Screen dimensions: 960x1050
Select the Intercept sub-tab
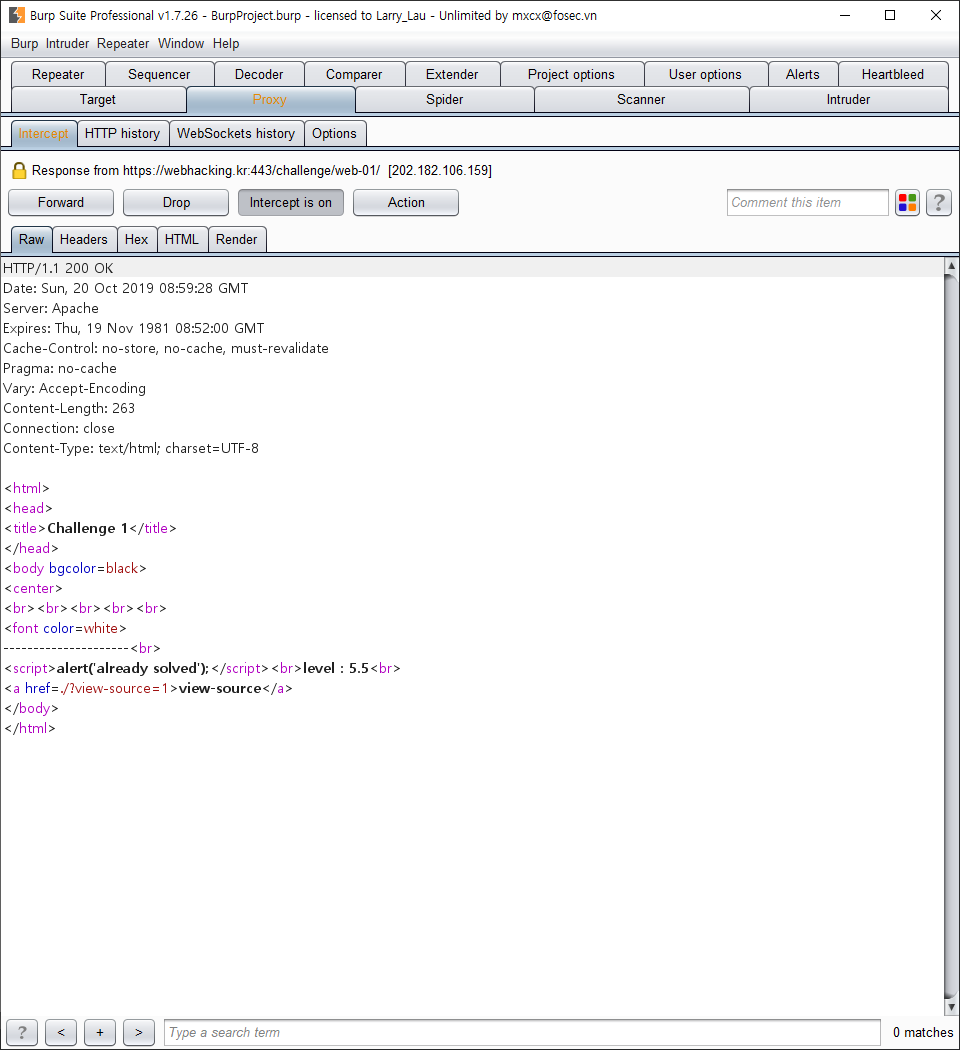(44, 134)
